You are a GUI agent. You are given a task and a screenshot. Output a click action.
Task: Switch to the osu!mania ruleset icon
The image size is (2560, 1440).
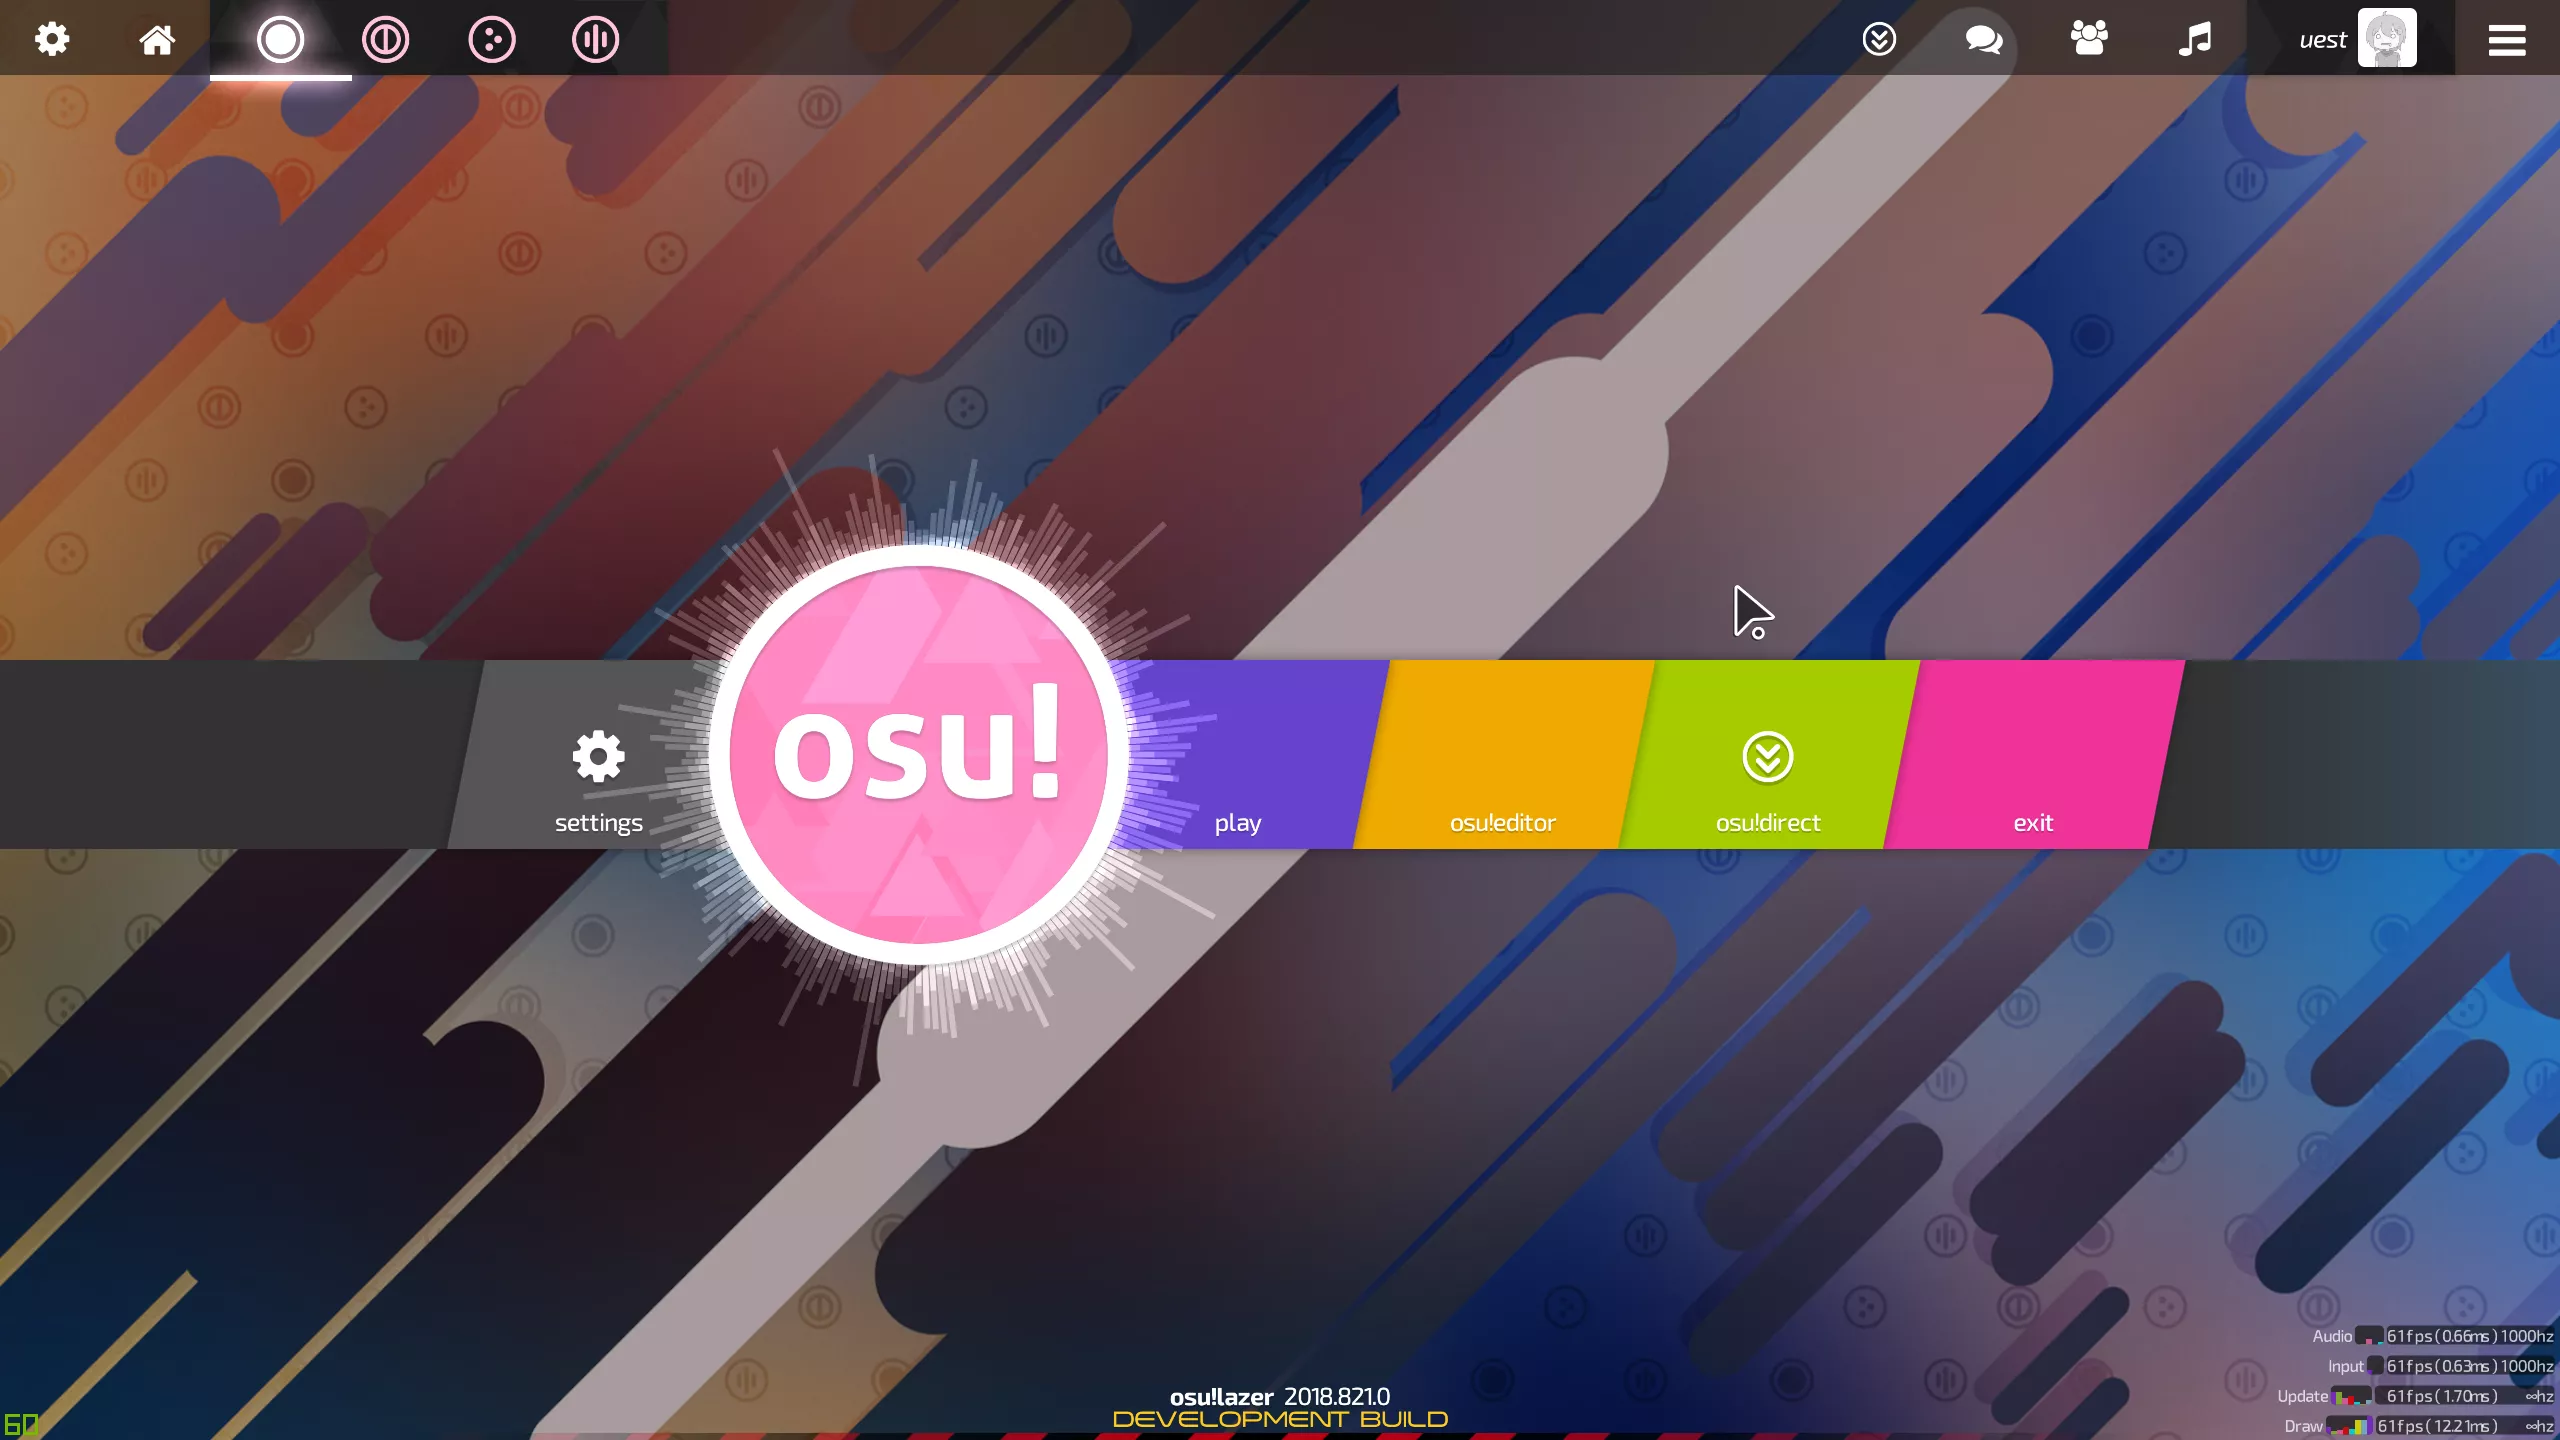[x=595, y=39]
